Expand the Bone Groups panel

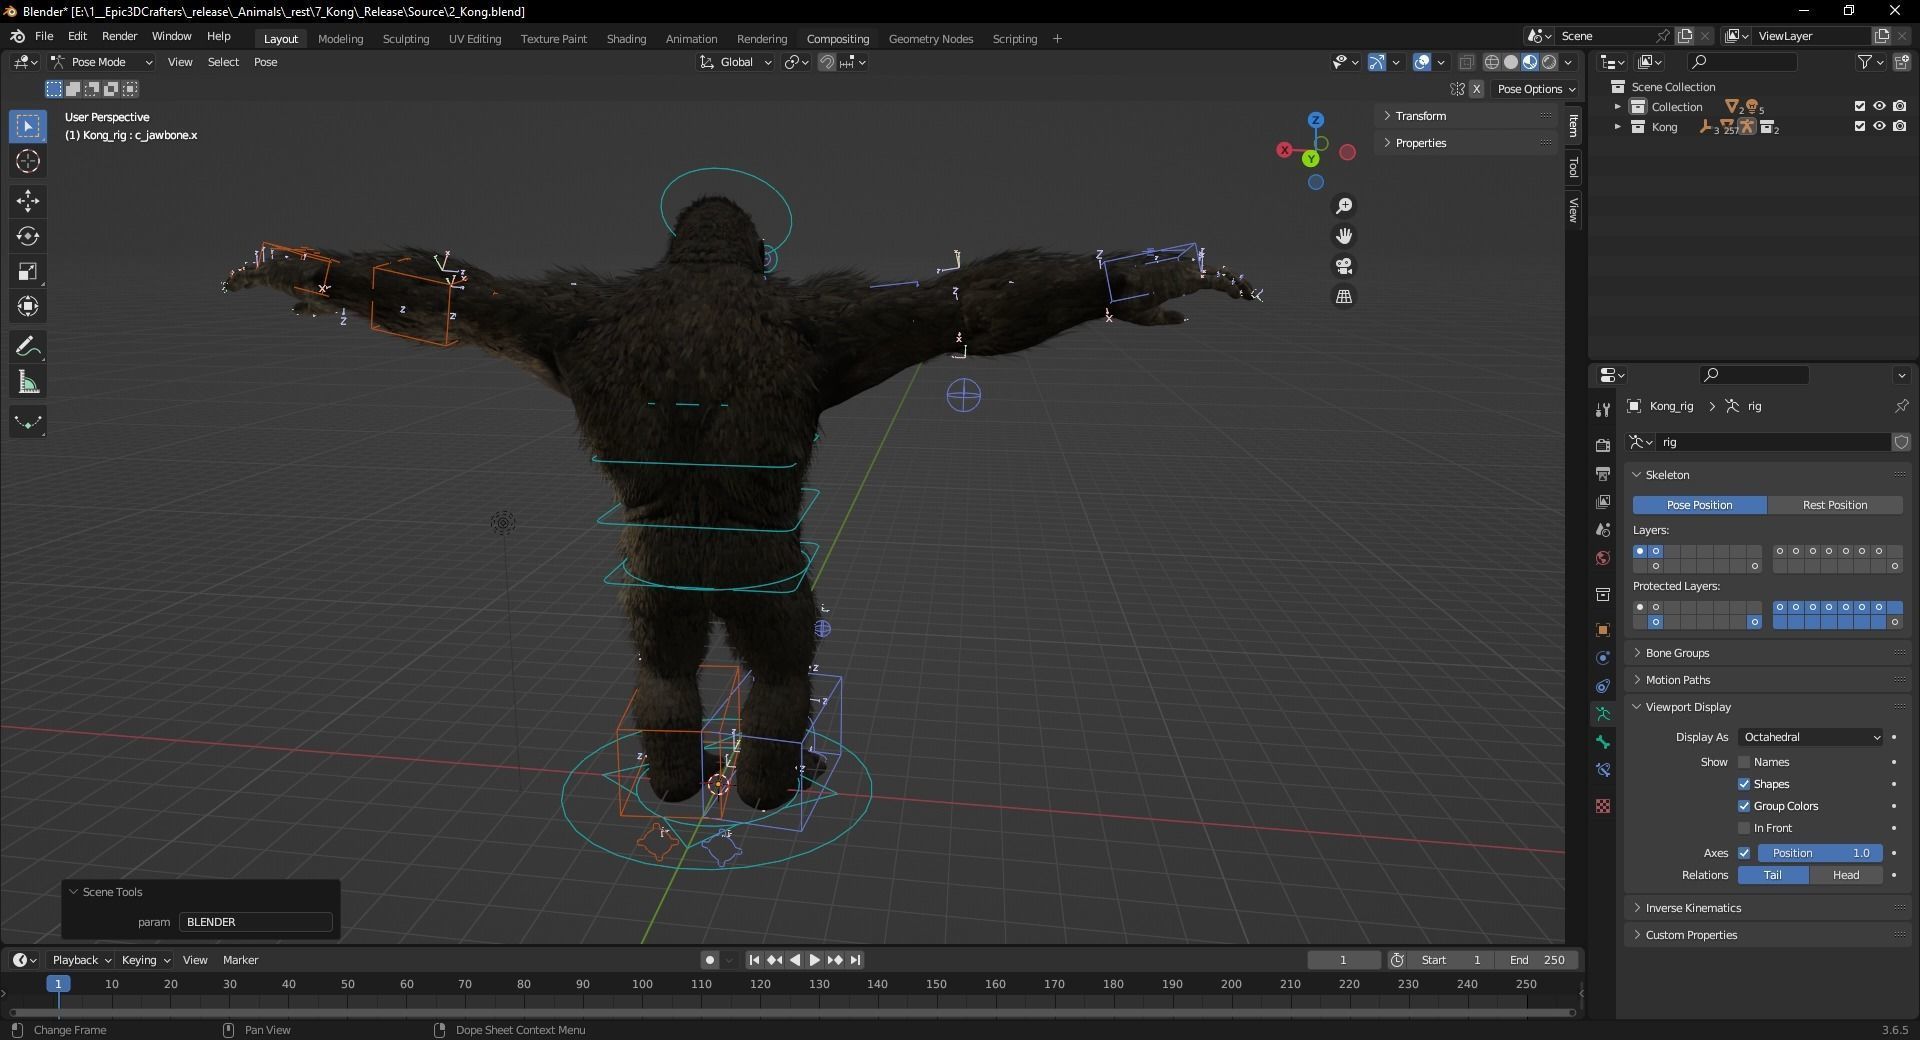click(x=1677, y=653)
